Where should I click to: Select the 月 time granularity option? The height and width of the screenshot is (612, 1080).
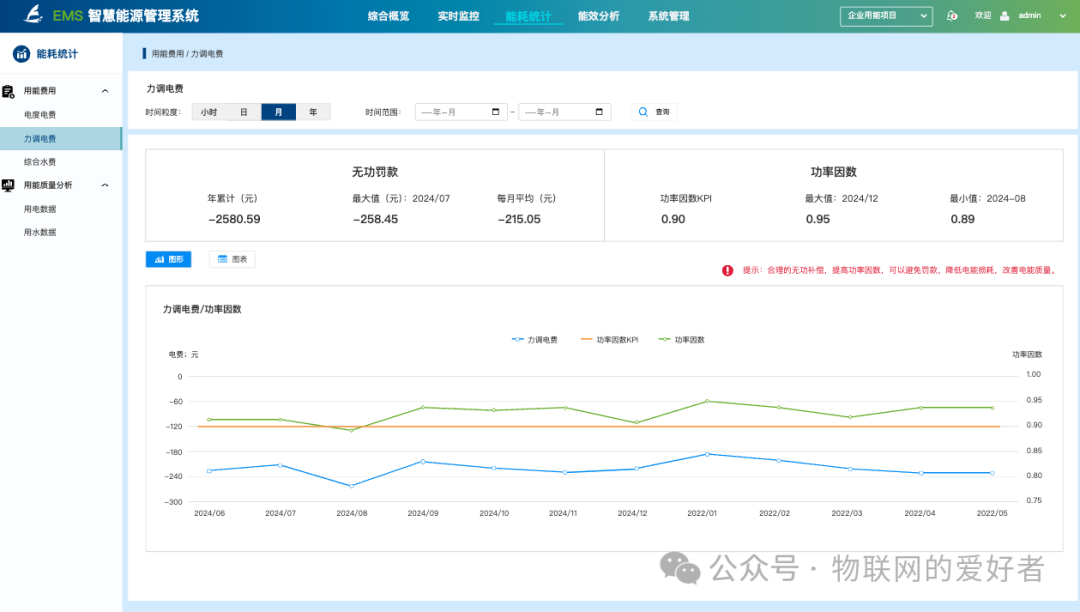tap(278, 111)
